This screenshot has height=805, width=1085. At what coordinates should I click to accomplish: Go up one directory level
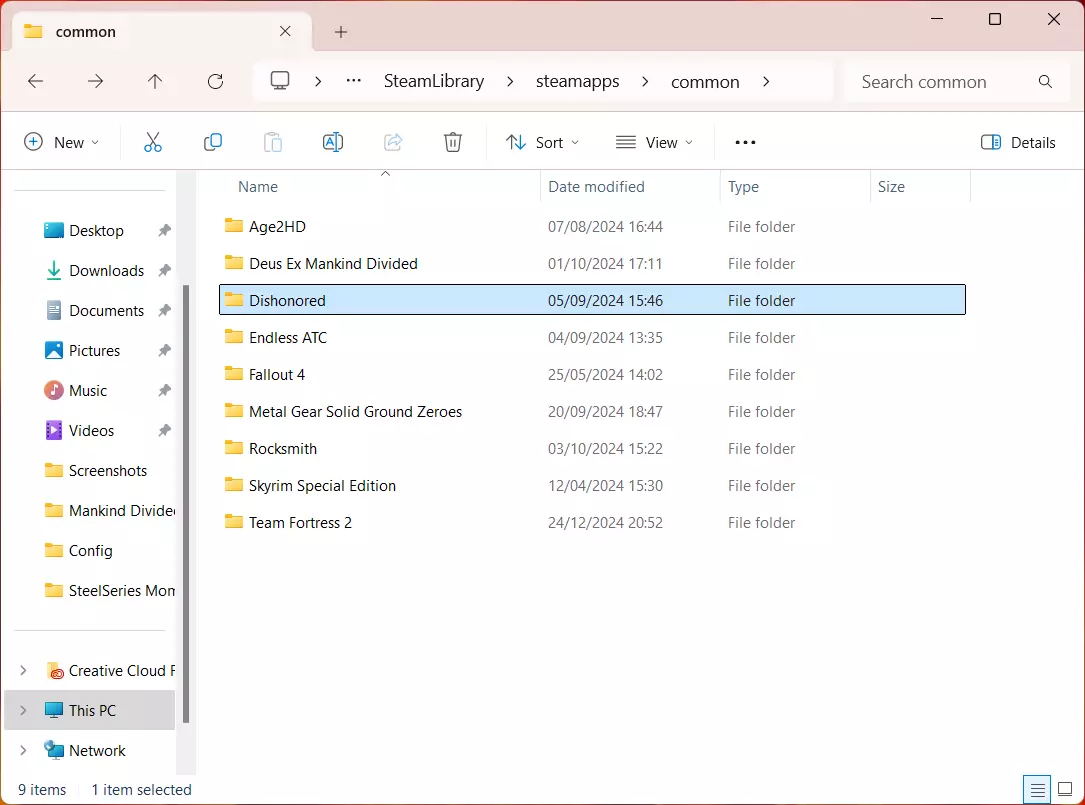coord(155,82)
